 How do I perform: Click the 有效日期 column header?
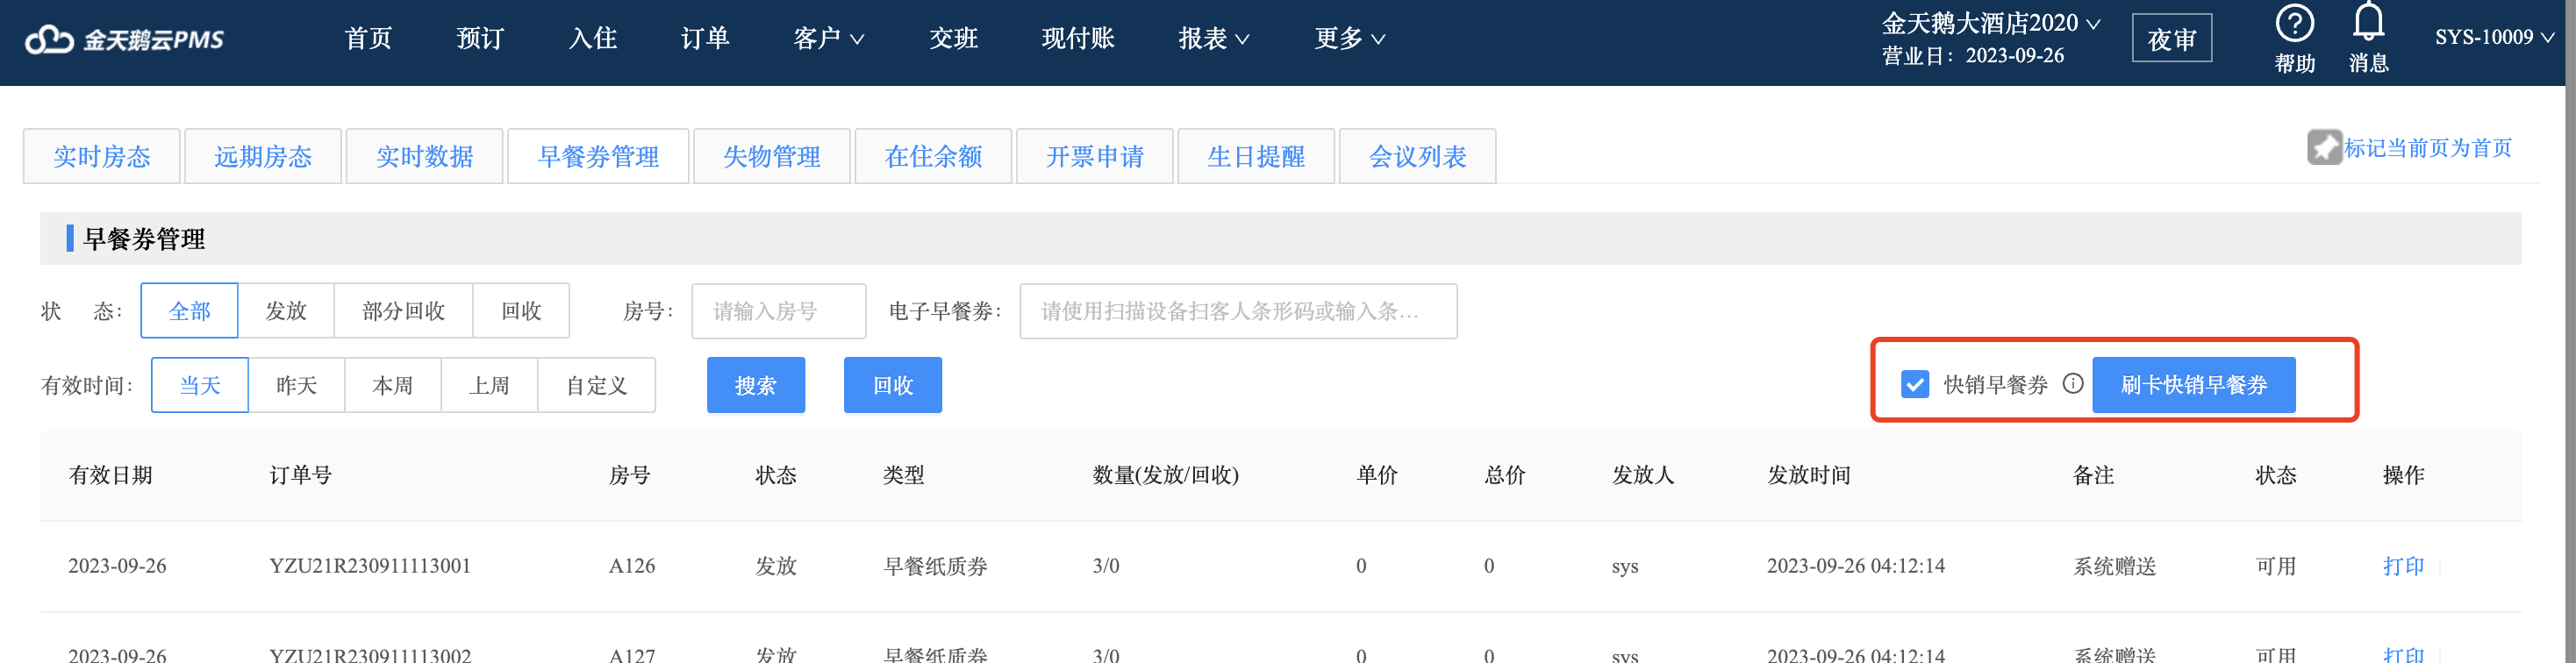point(111,475)
